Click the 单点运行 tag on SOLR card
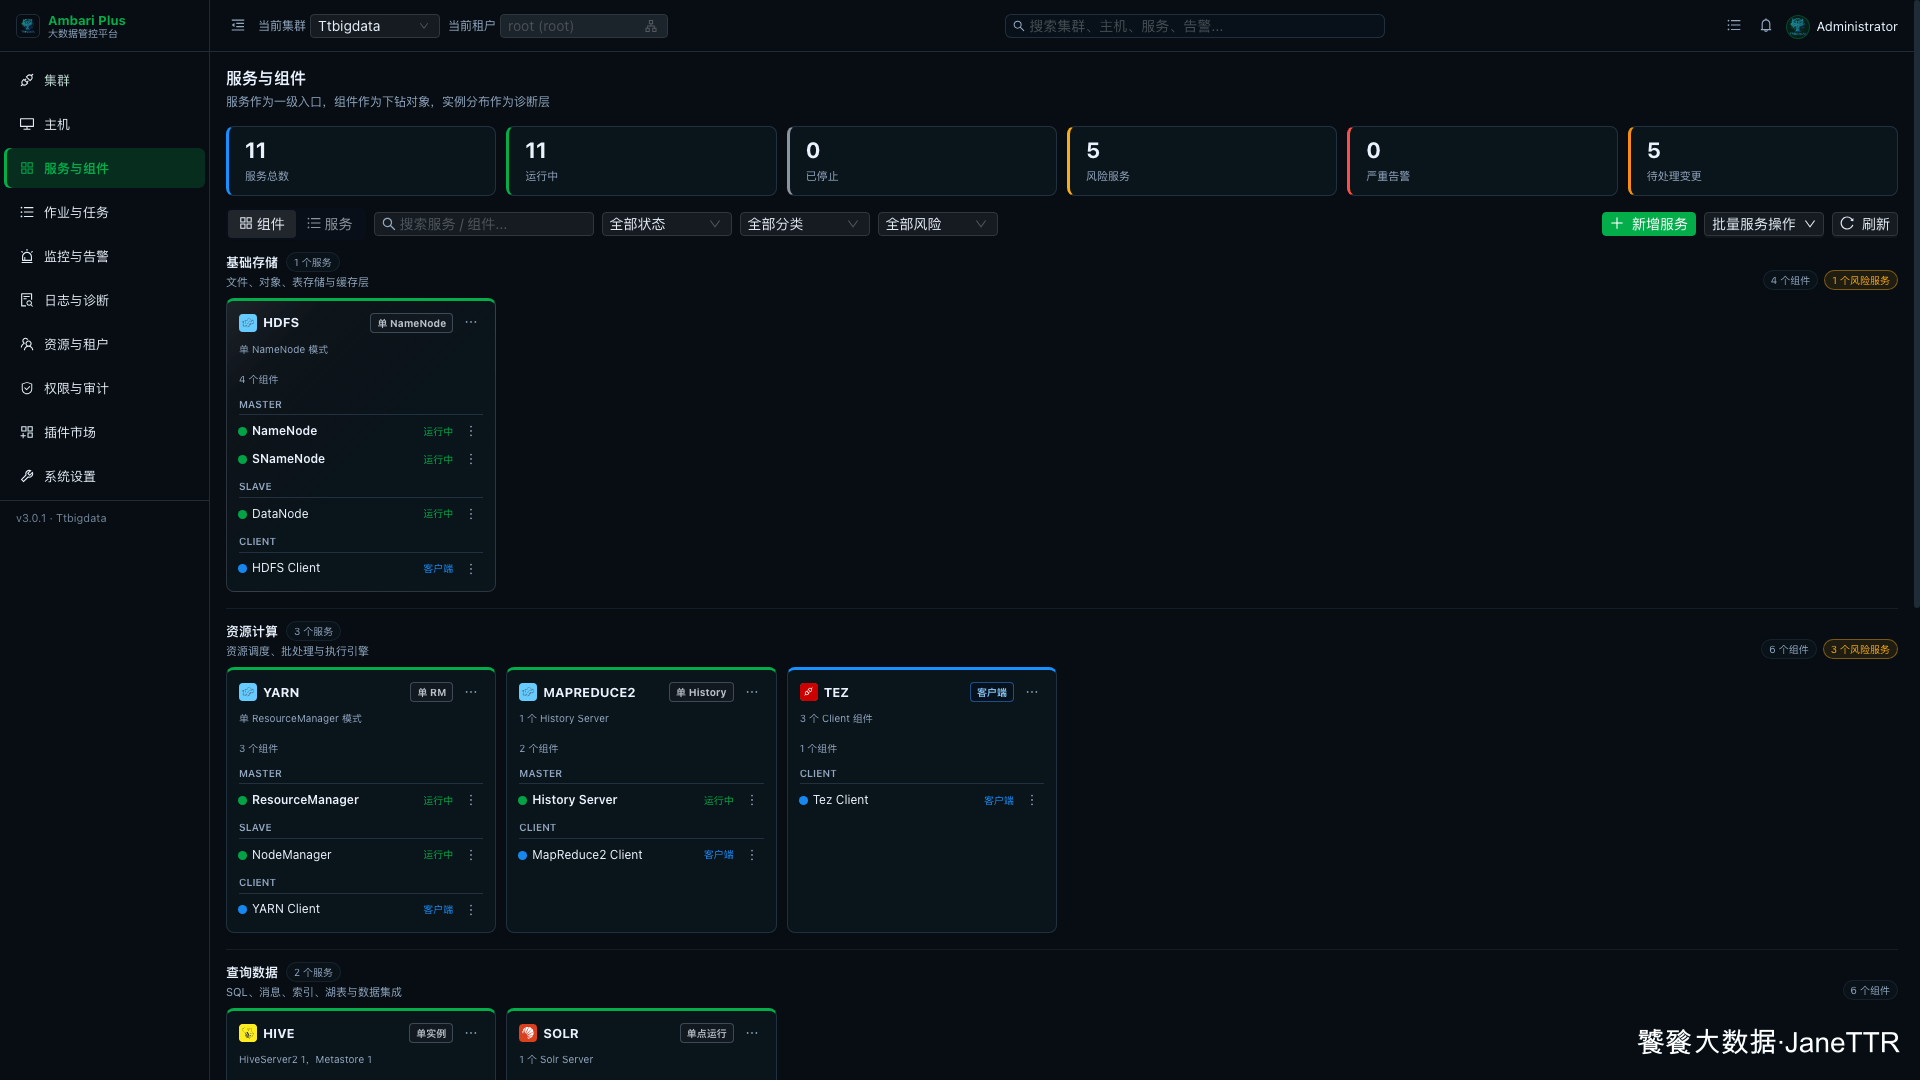 coord(706,1033)
